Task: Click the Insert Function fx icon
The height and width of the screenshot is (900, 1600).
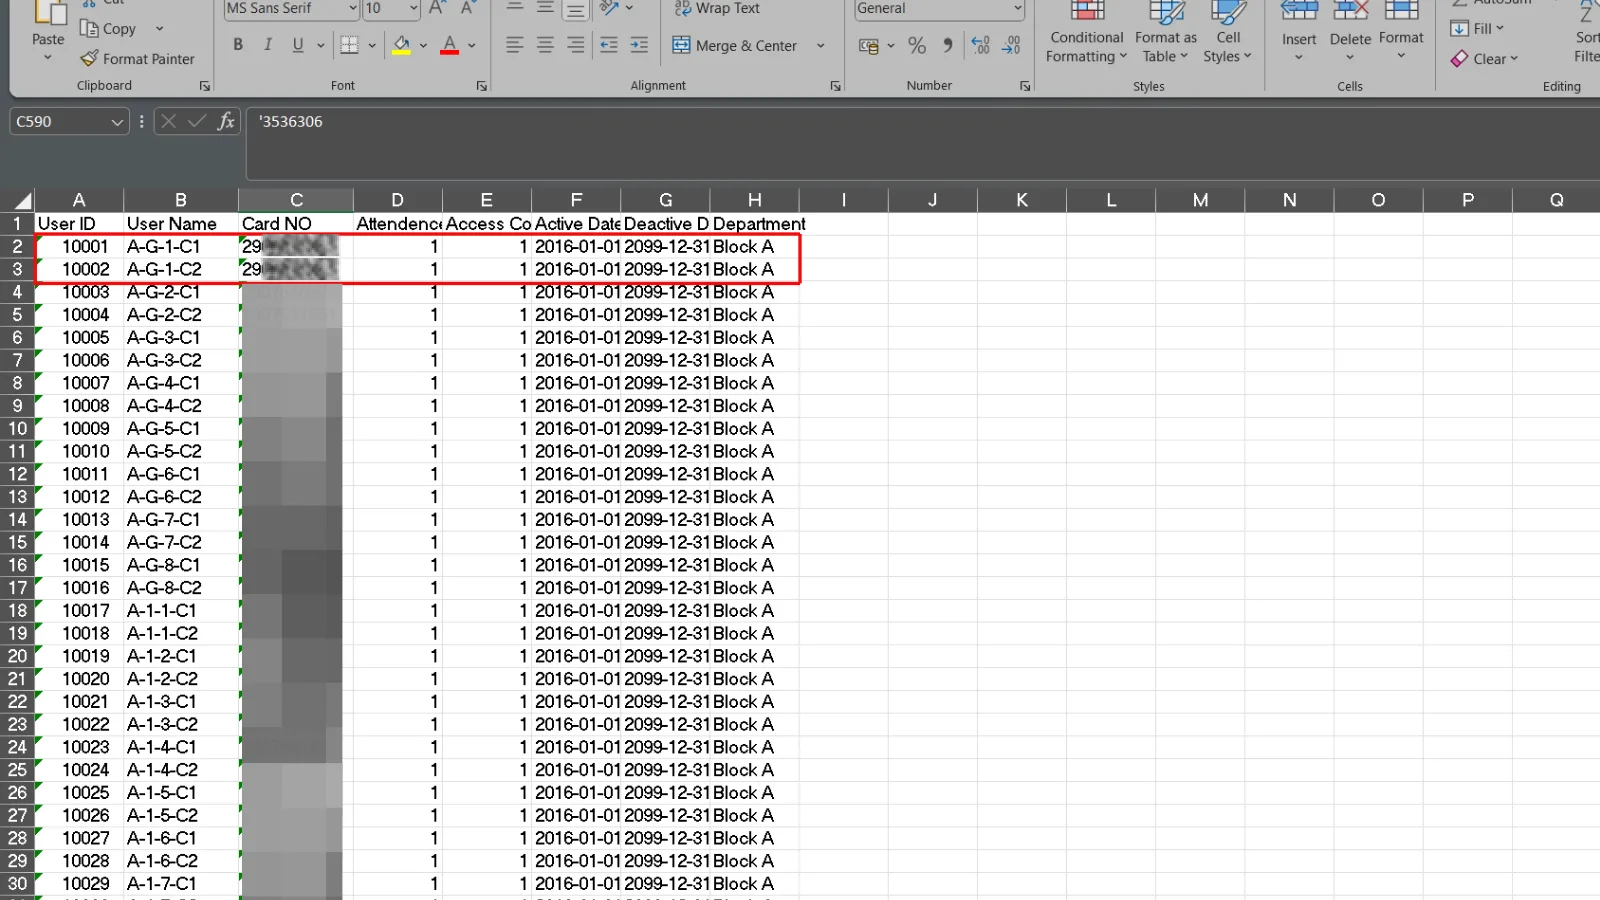Action: [x=226, y=121]
